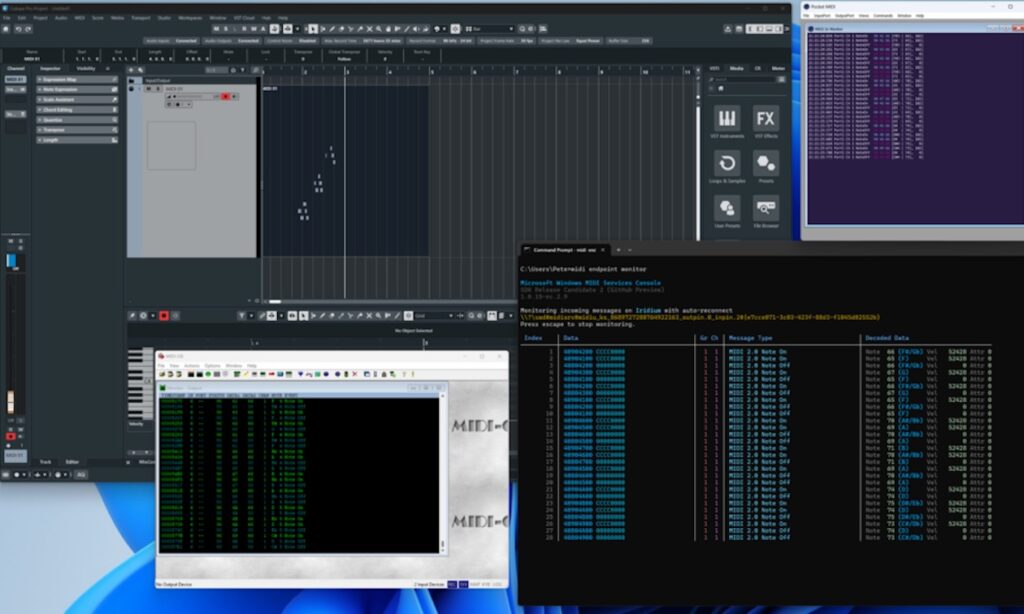
Task: Open the Options menu in MIDI-OX
Action: (212, 366)
